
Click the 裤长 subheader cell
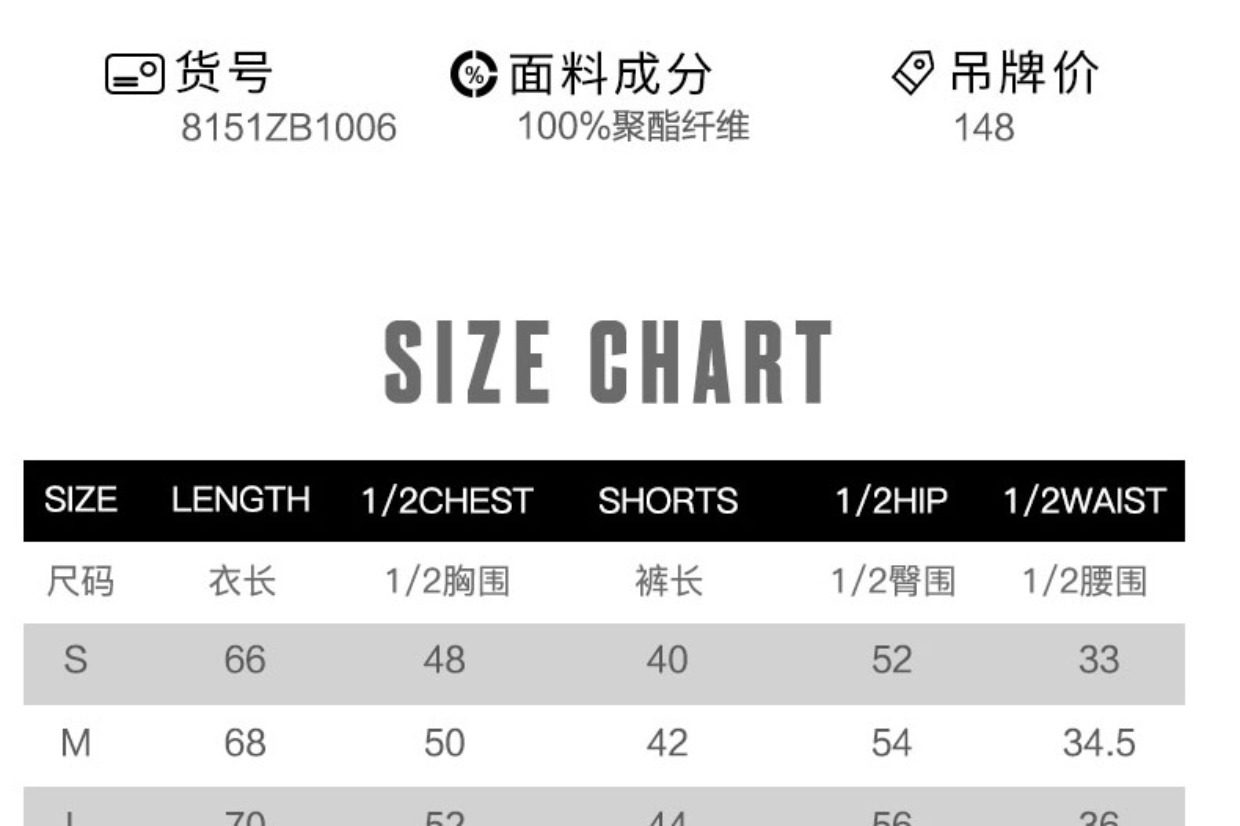pyautogui.click(x=668, y=582)
